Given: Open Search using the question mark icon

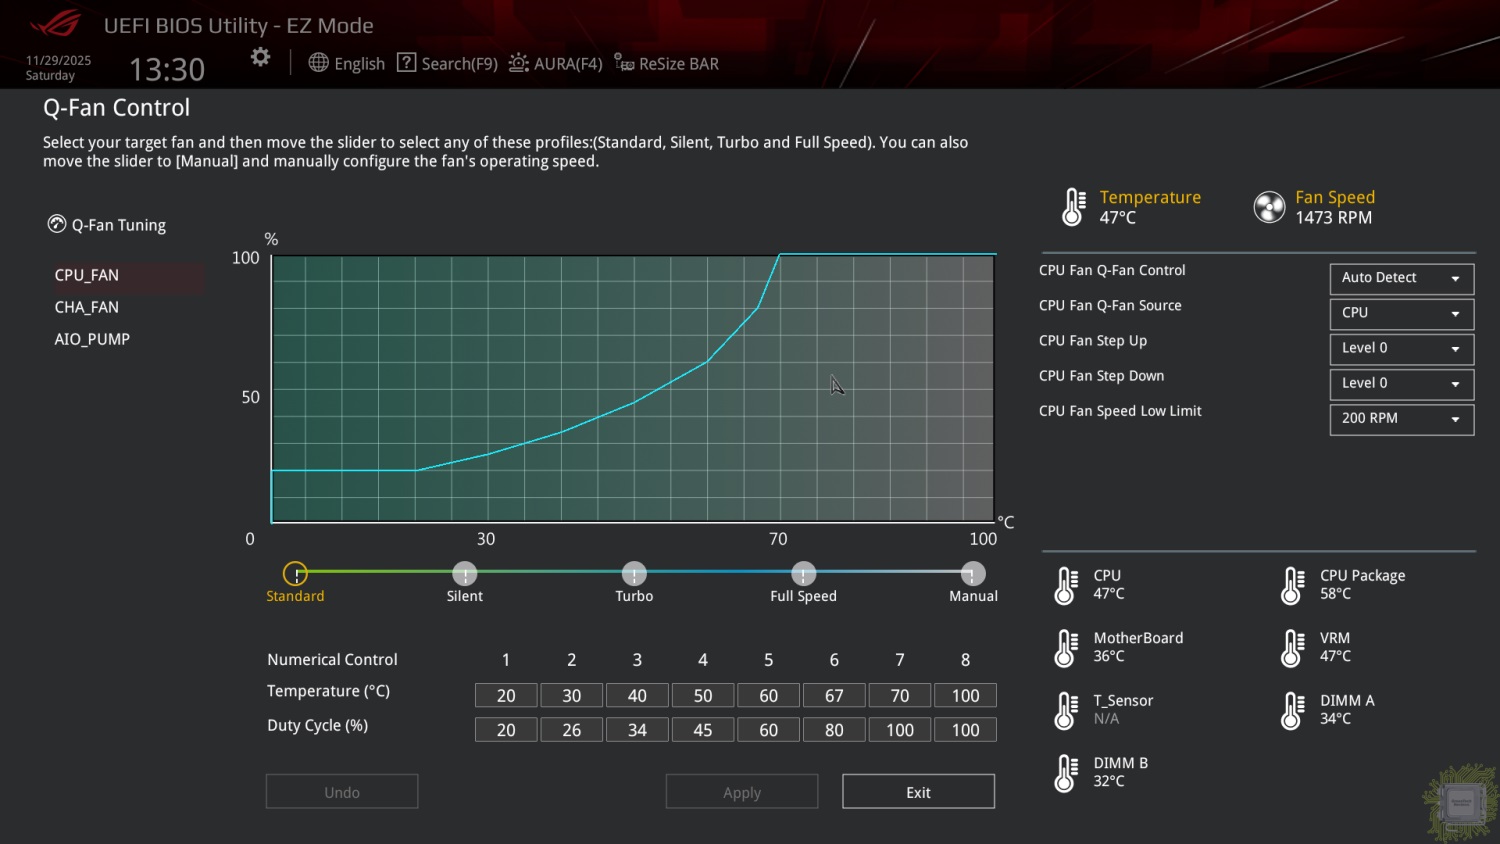Looking at the screenshot, I should coord(406,63).
